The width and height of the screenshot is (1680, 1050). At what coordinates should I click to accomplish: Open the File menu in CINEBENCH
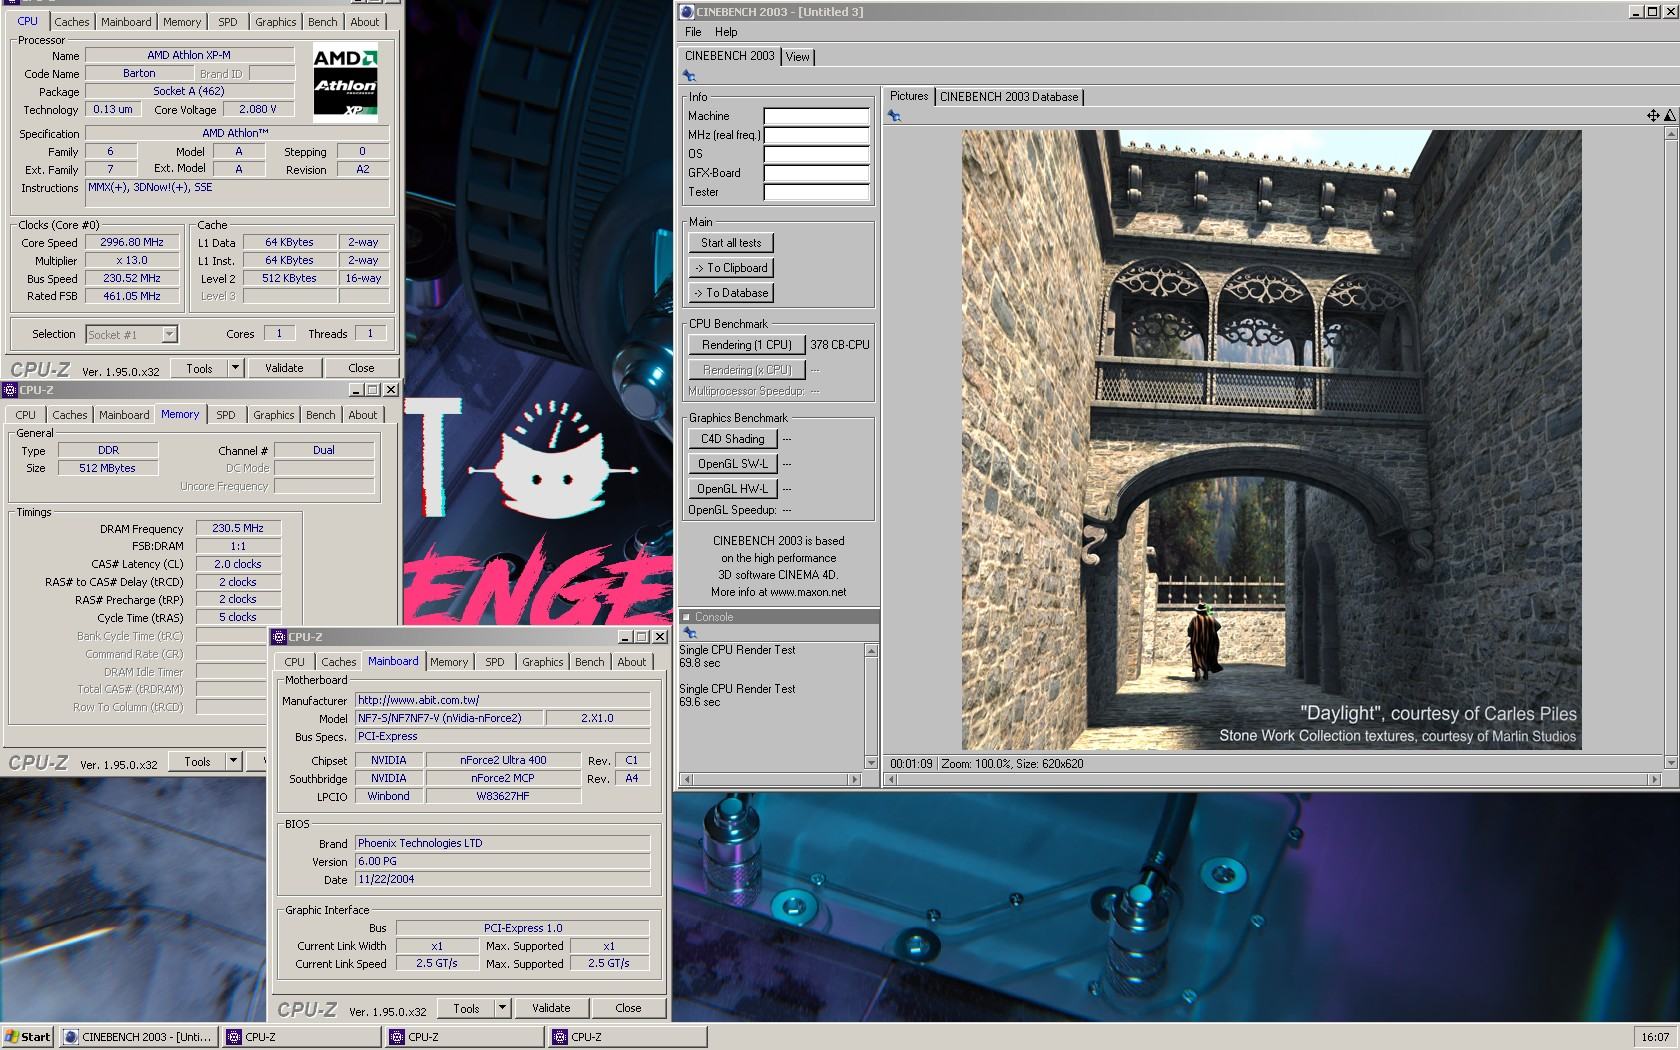pos(693,32)
